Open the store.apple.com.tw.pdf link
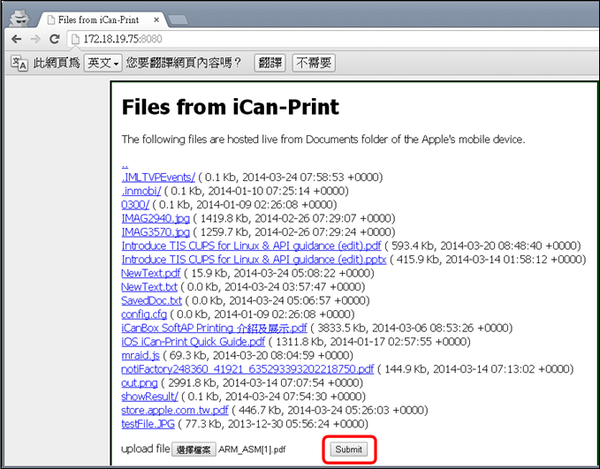The image size is (600, 469). [174, 410]
